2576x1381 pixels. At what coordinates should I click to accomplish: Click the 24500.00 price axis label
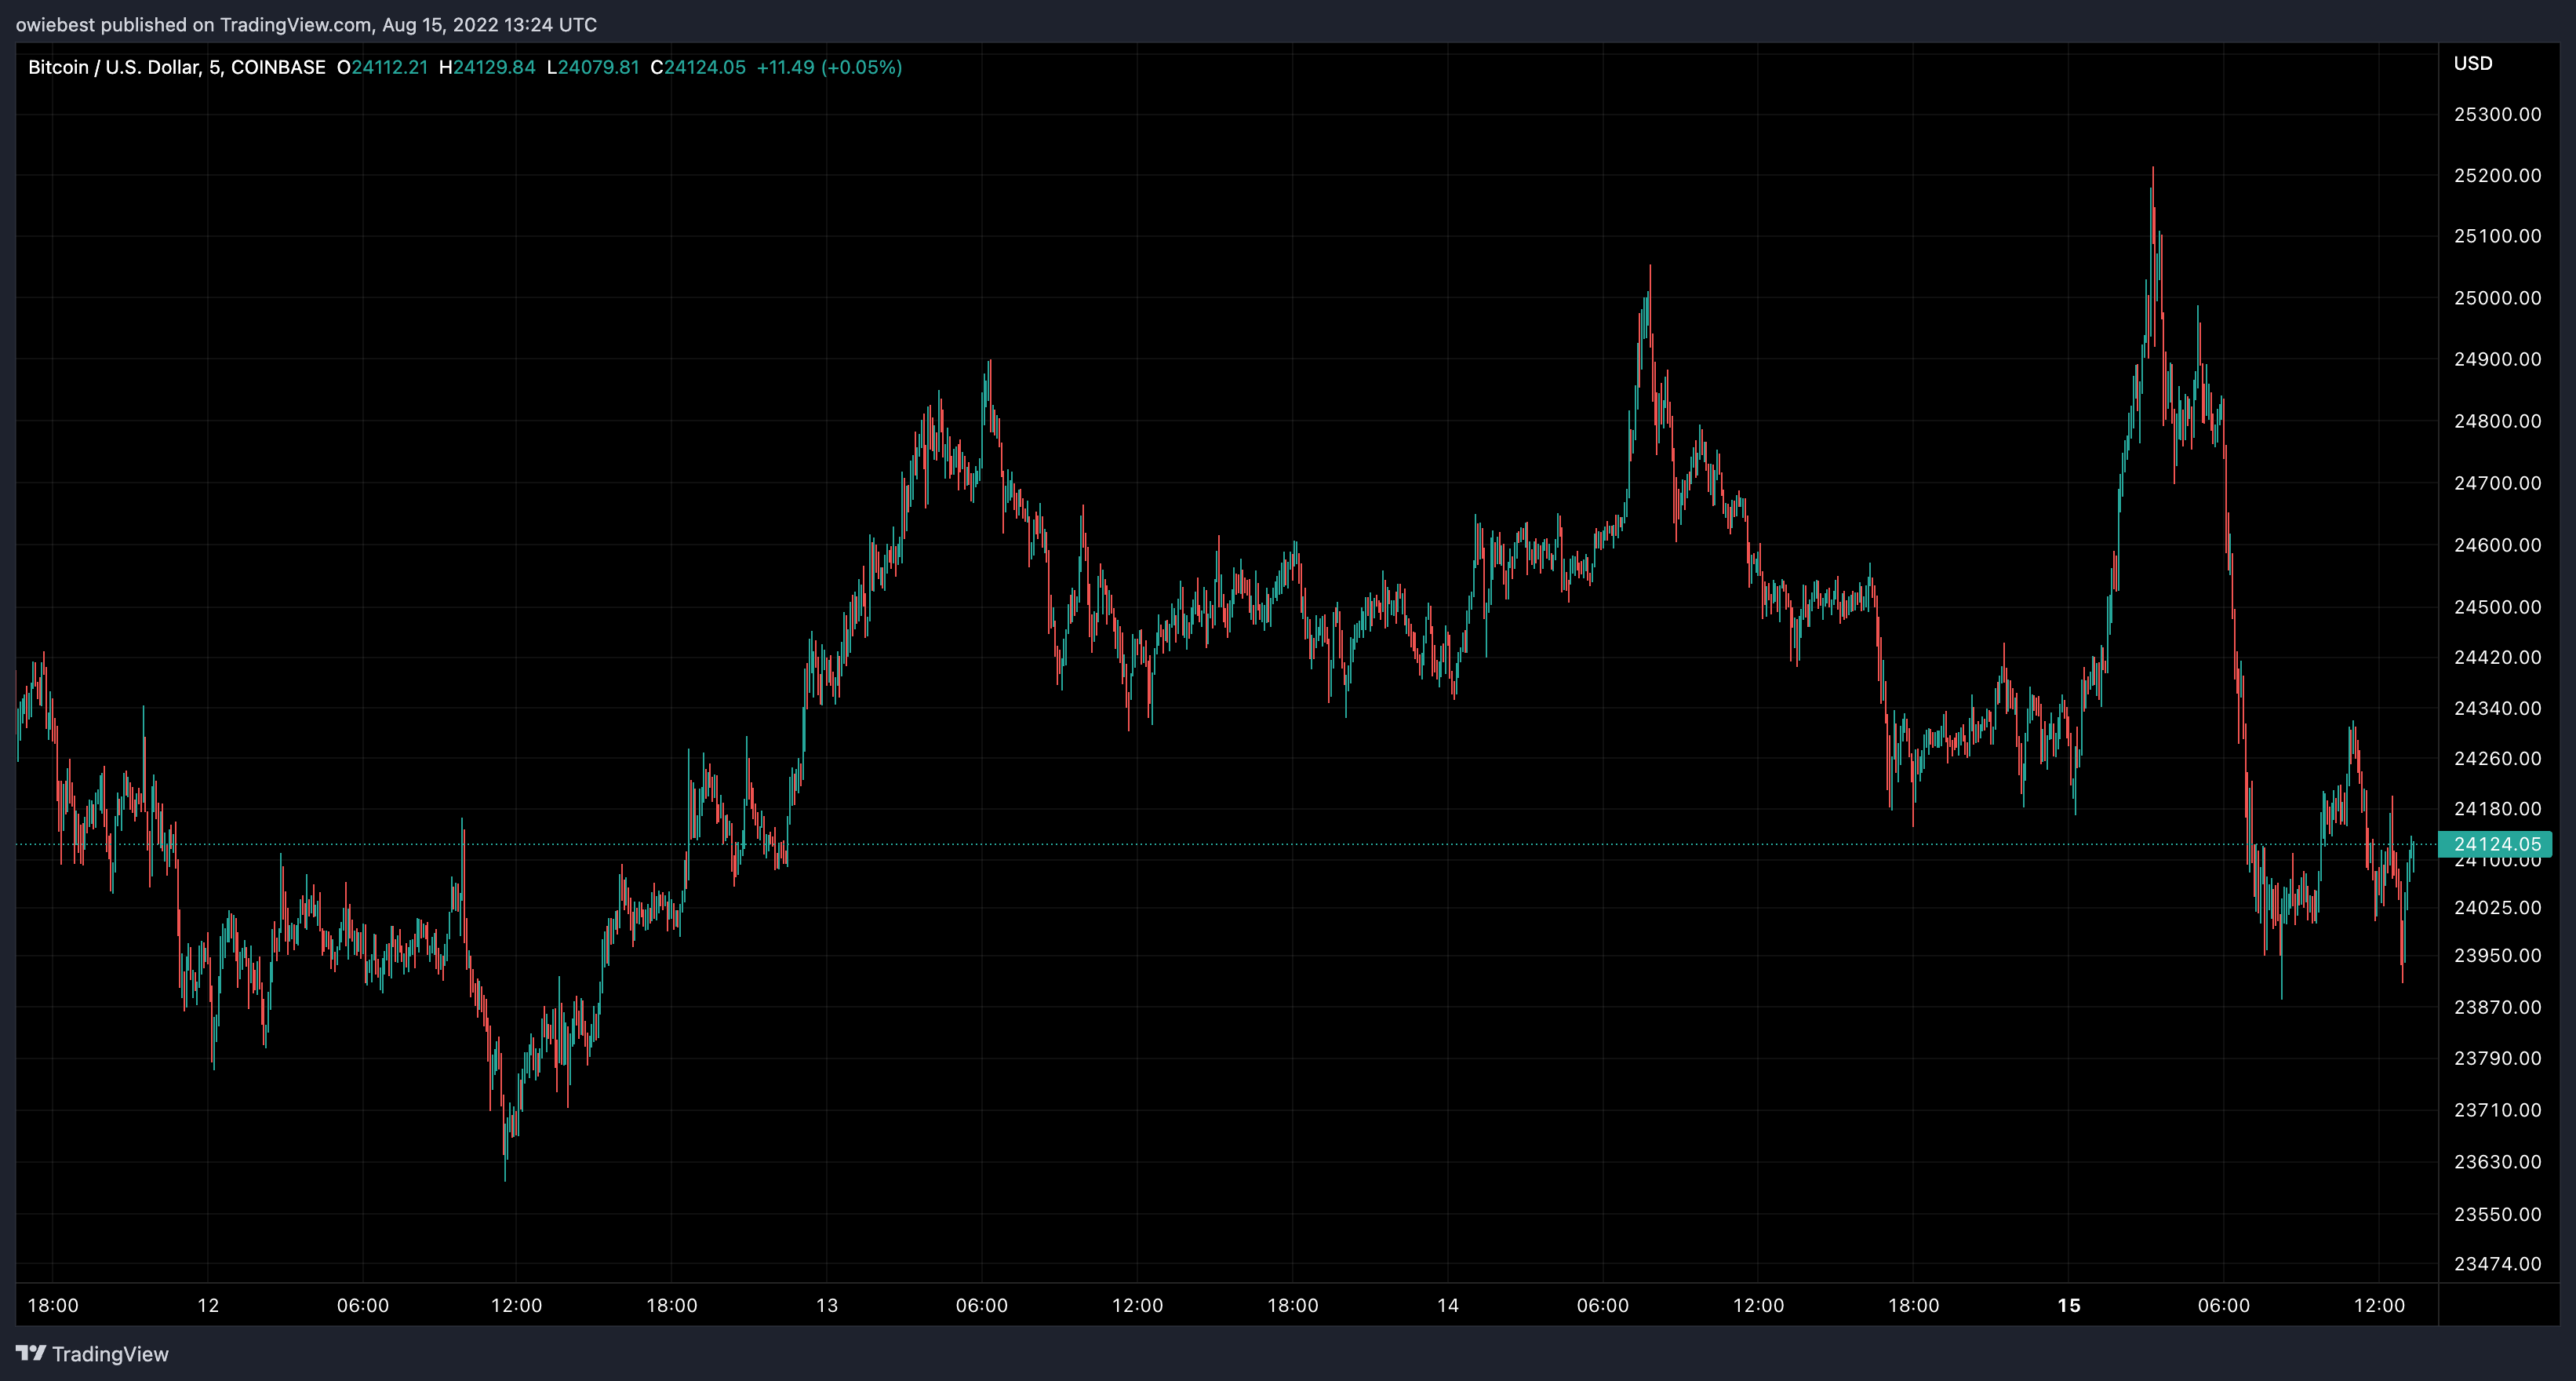click(2497, 607)
